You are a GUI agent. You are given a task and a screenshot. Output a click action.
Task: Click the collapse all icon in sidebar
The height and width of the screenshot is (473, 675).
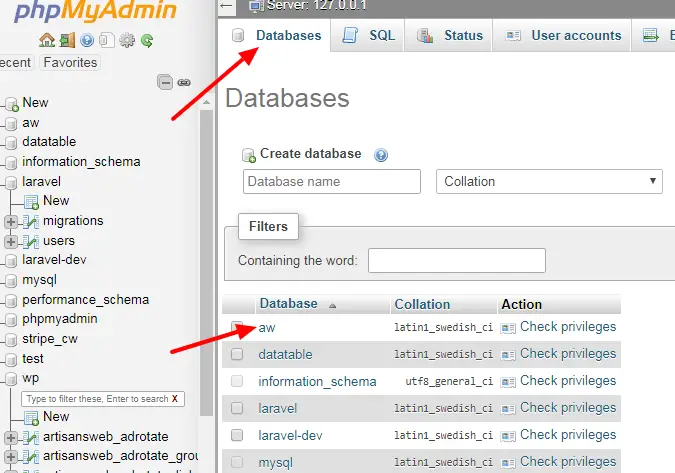point(165,82)
